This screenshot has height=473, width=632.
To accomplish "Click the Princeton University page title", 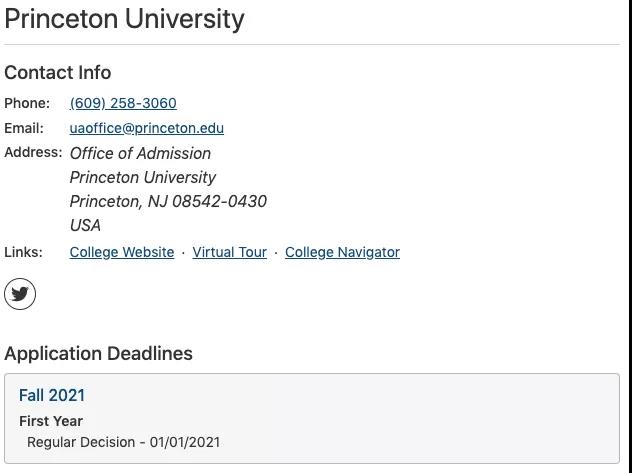I will pyautogui.click(x=125, y=19).
